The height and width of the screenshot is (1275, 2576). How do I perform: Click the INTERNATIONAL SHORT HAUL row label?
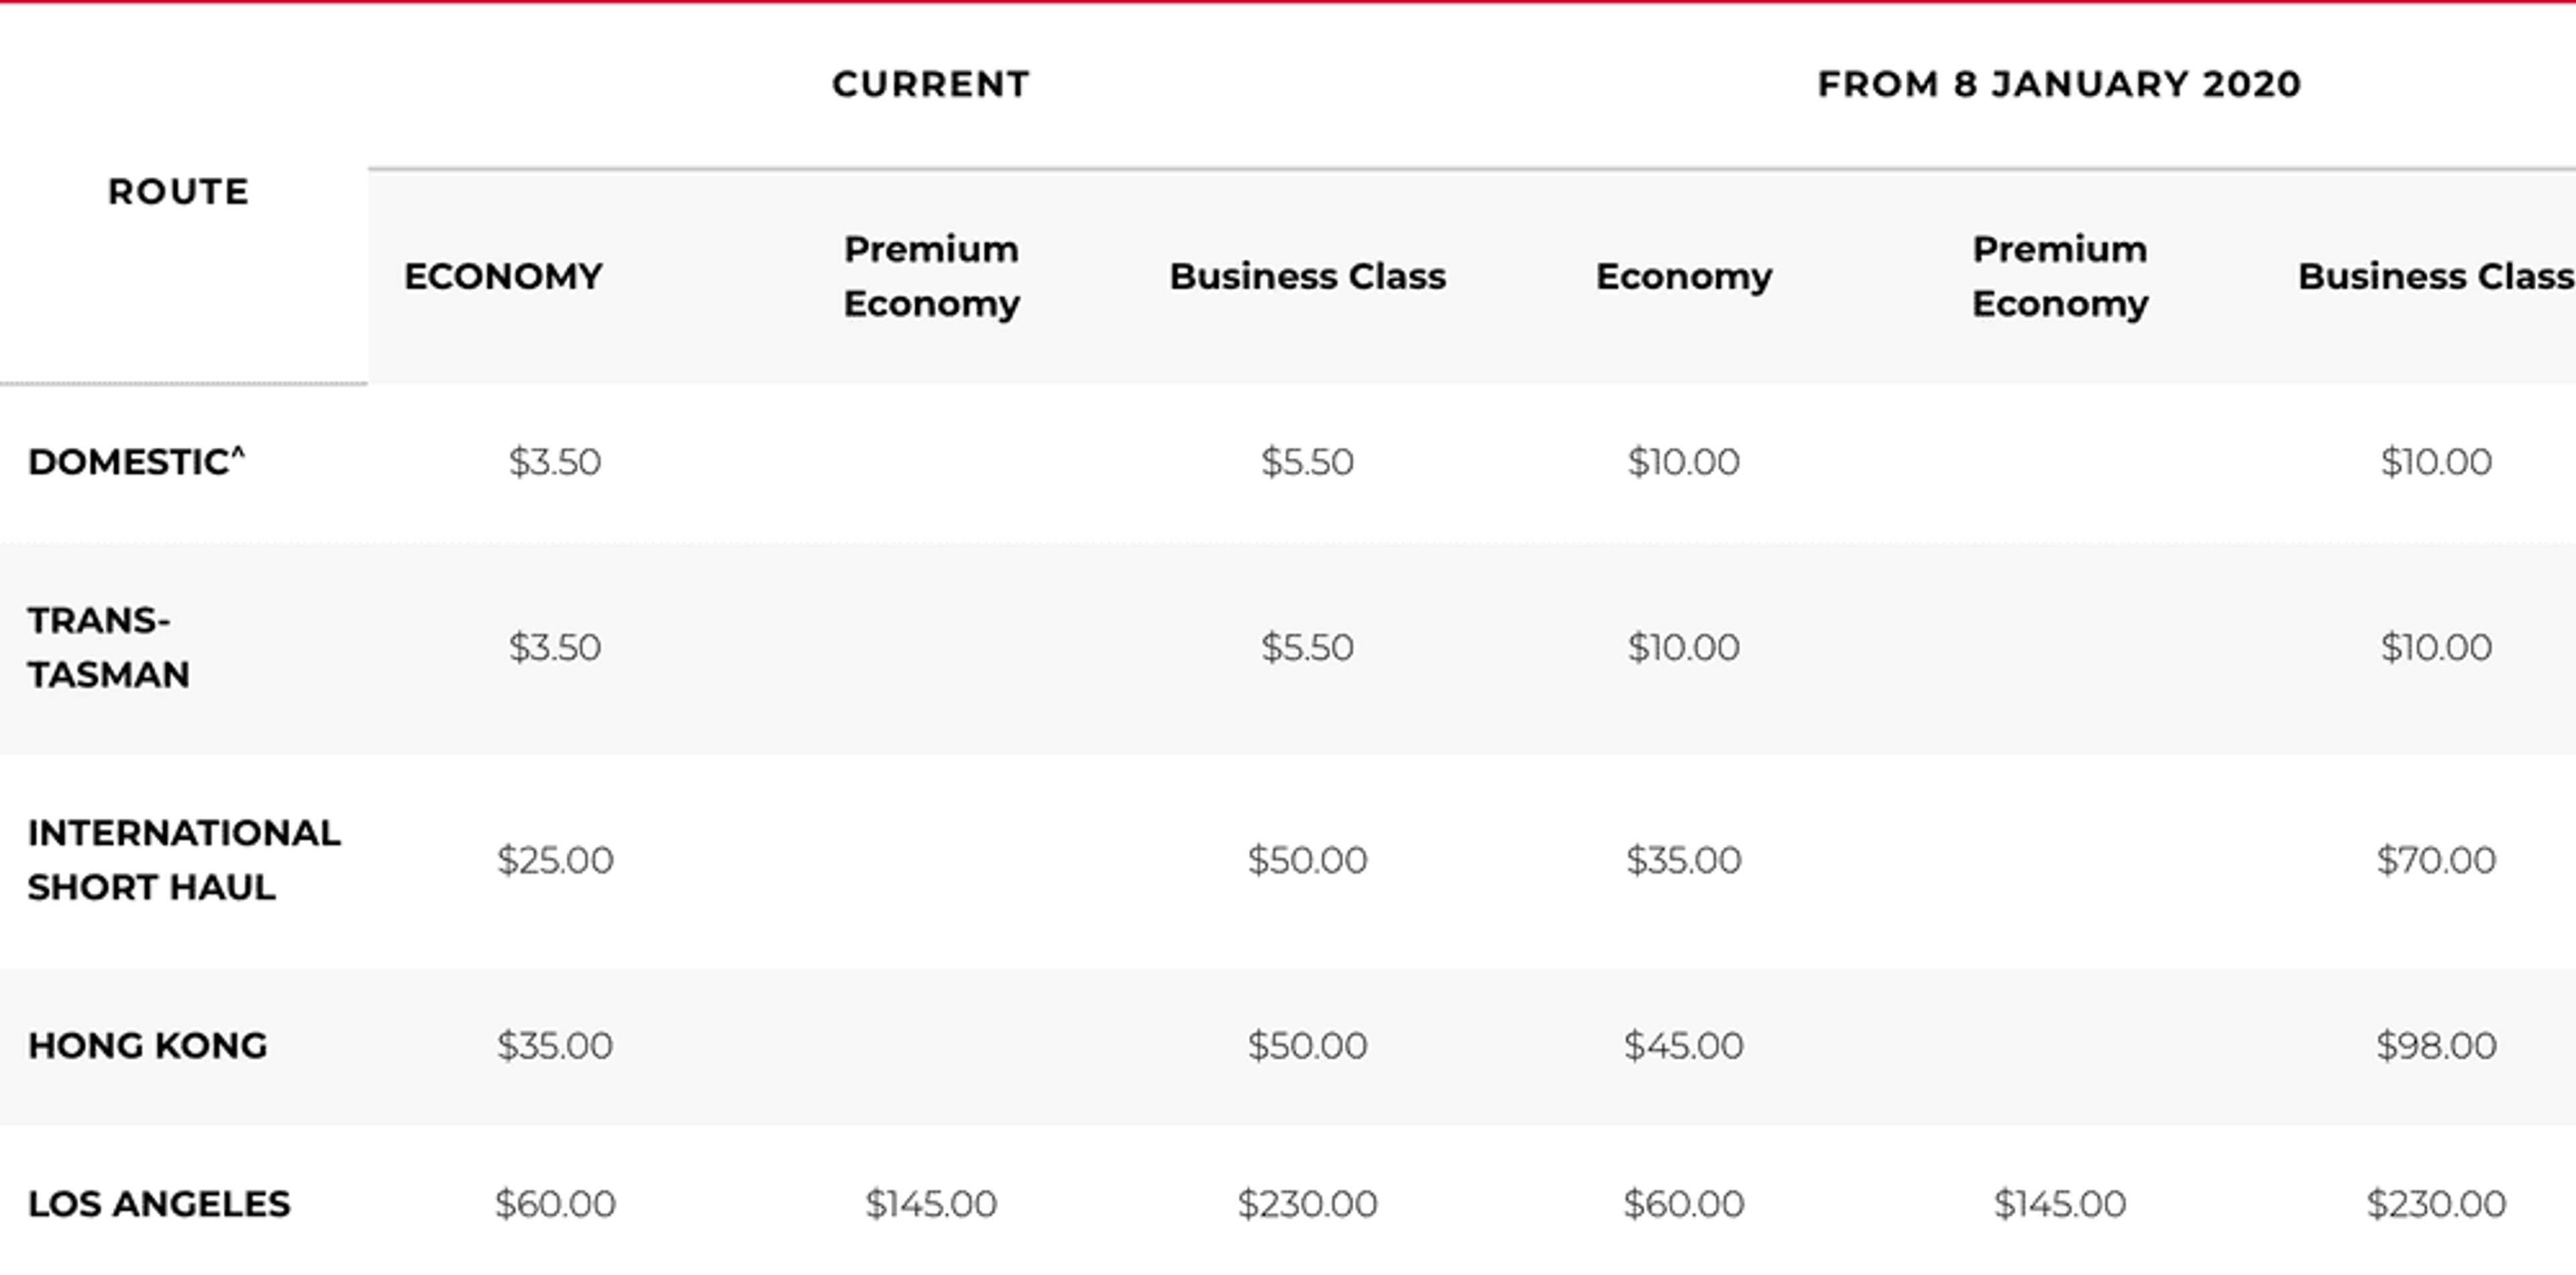pyautogui.click(x=183, y=860)
